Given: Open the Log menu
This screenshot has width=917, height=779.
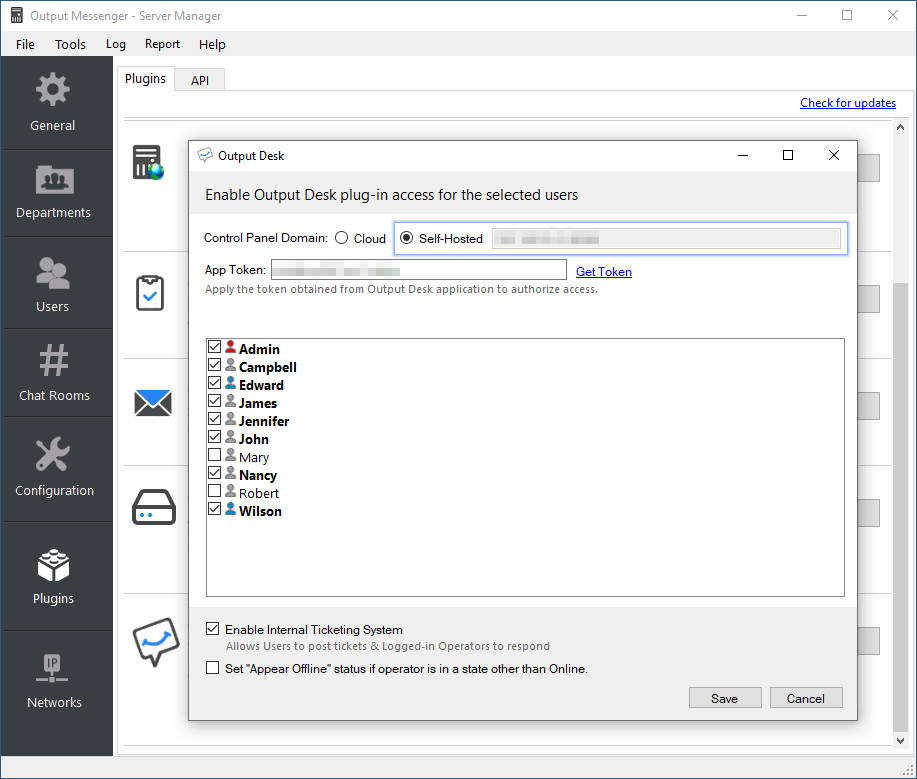Looking at the screenshot, I should (x=116, y=44).
